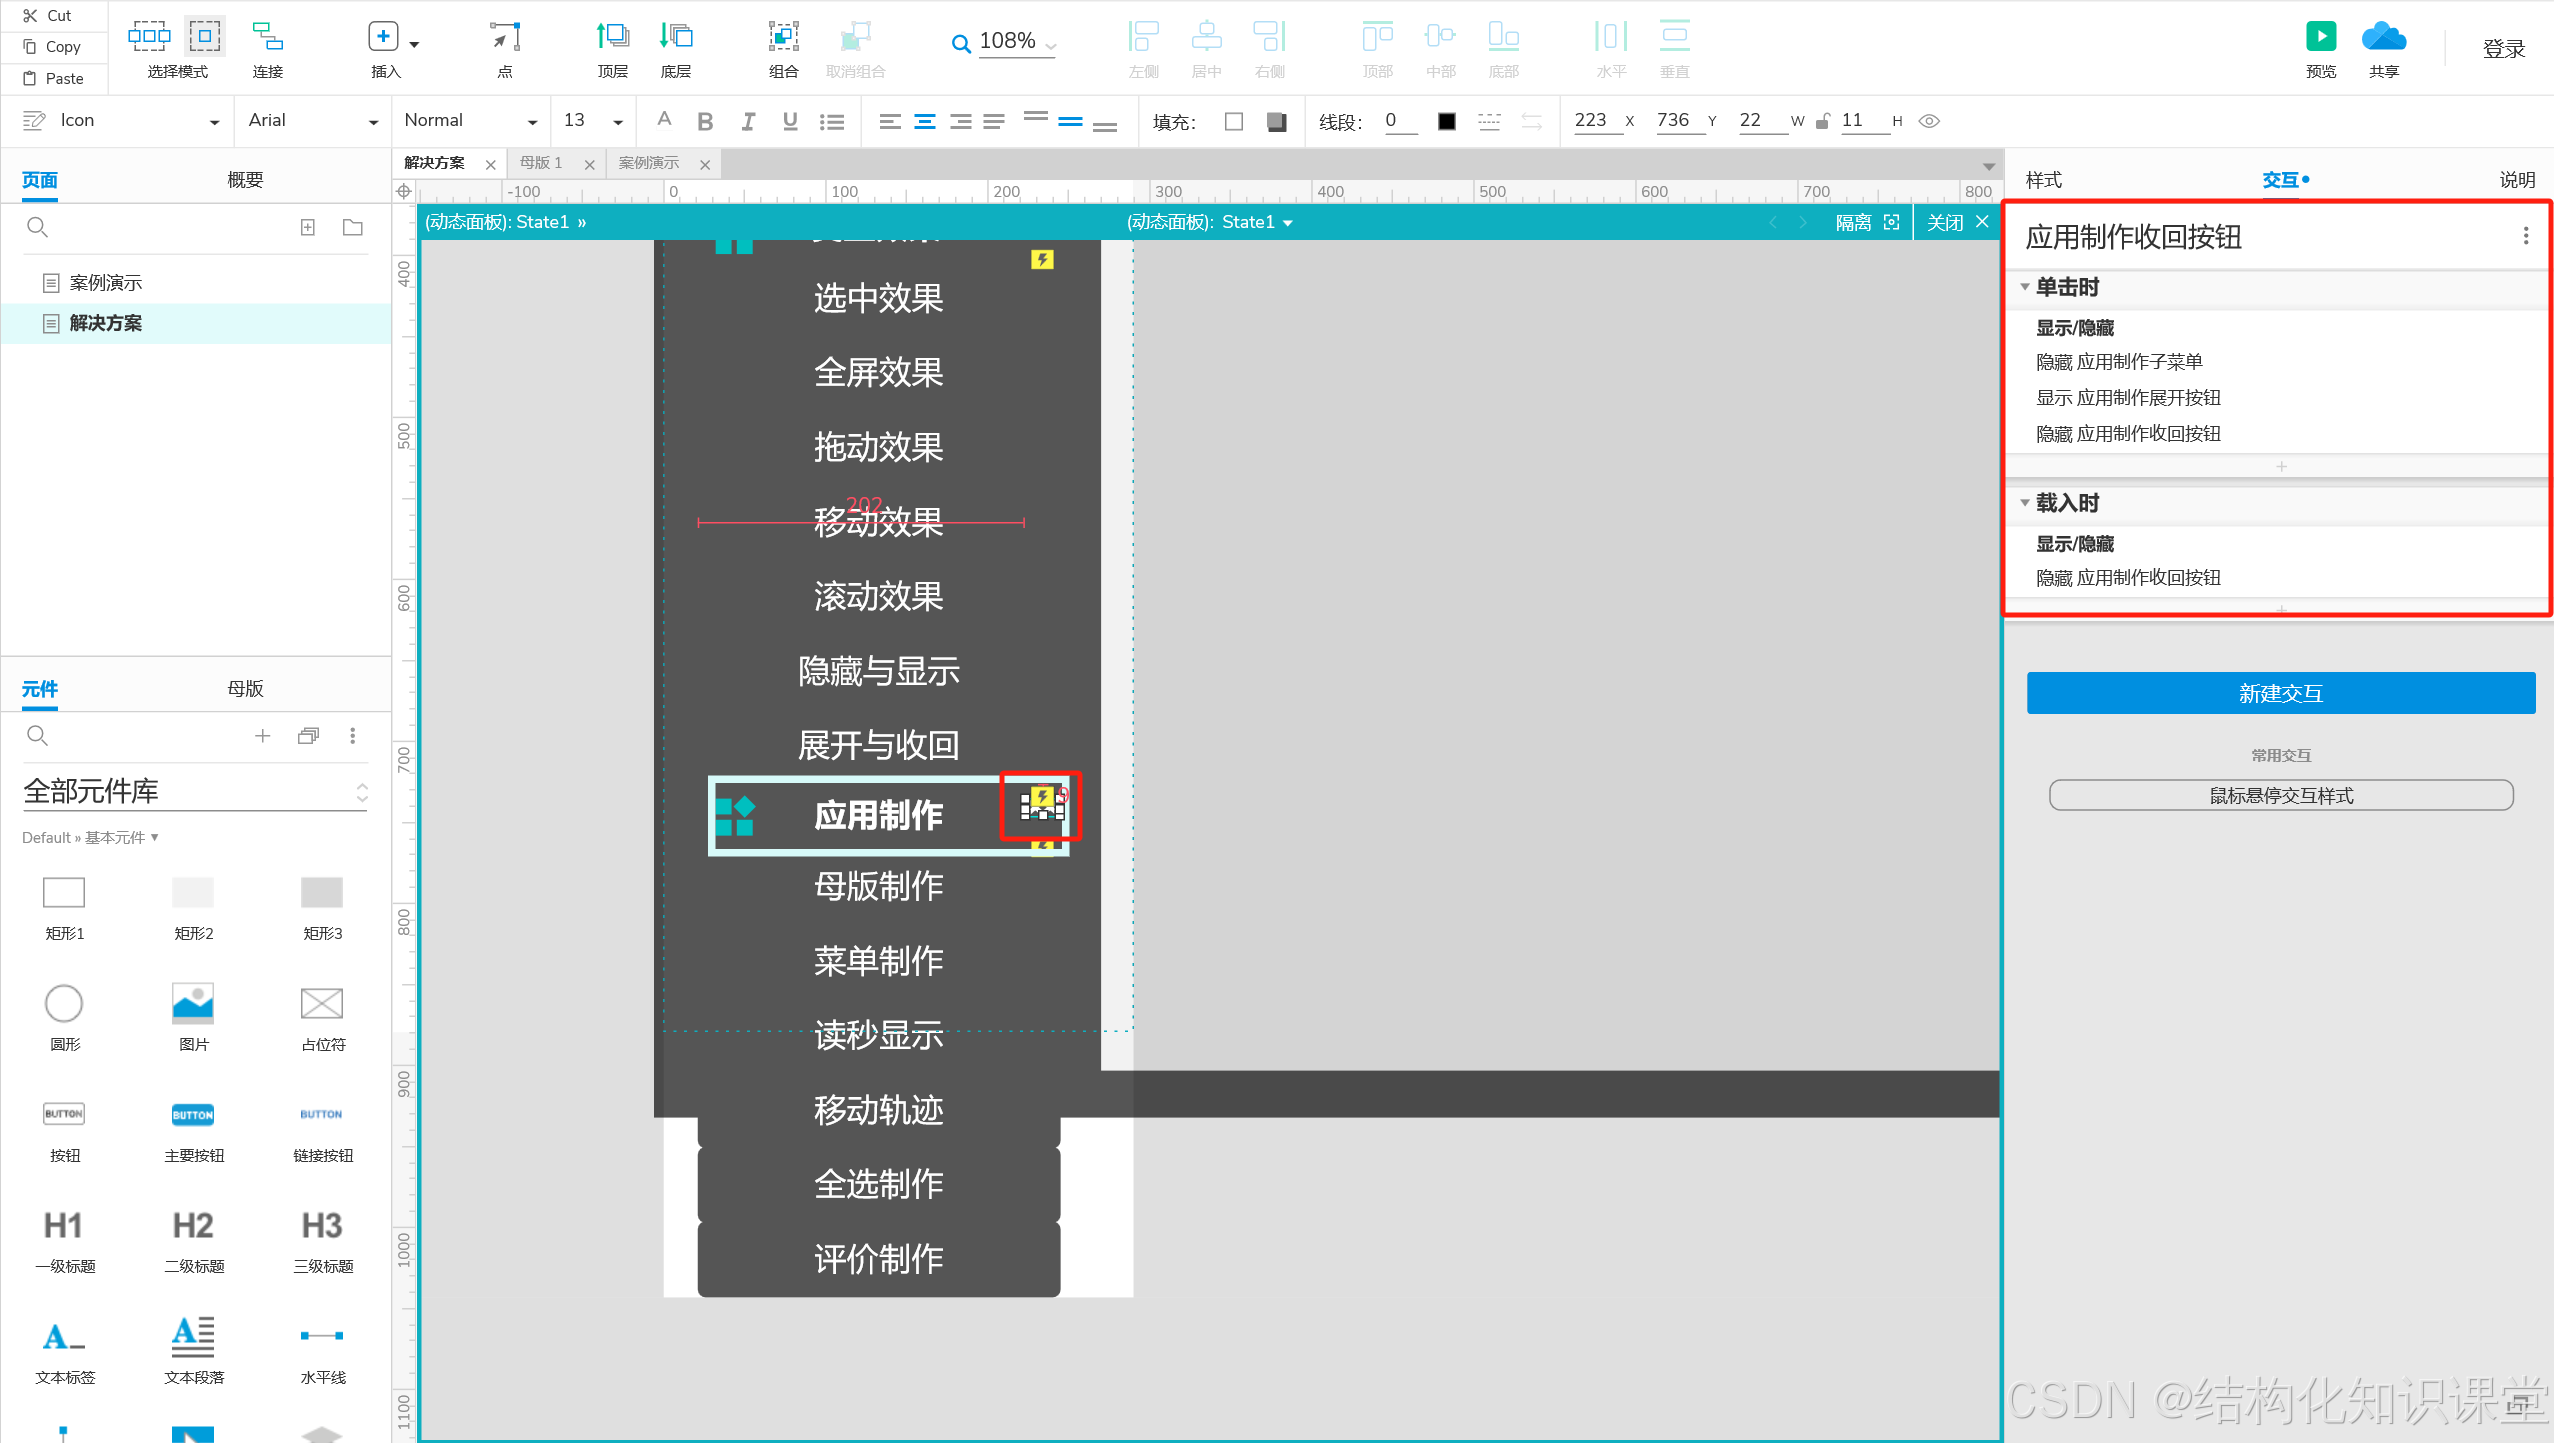2554x1443 pixels.
Task: Click the Preview play icon
Action: [2320, 37]
